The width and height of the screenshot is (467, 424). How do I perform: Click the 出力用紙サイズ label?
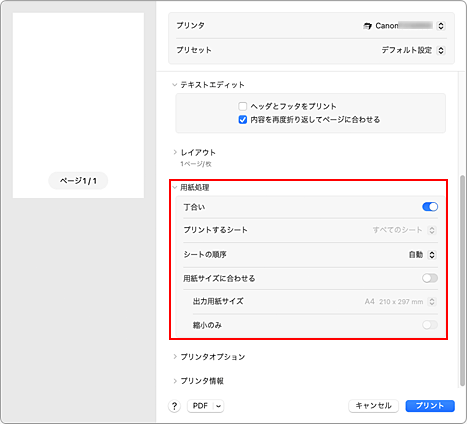(218, 301)
